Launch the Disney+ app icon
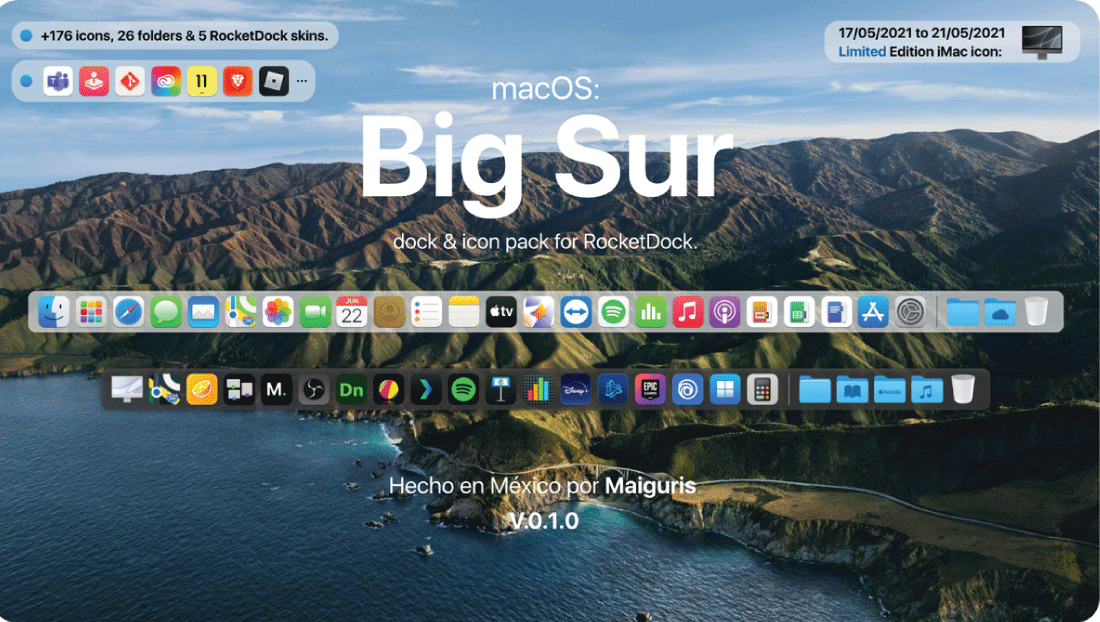 (575, 389)
